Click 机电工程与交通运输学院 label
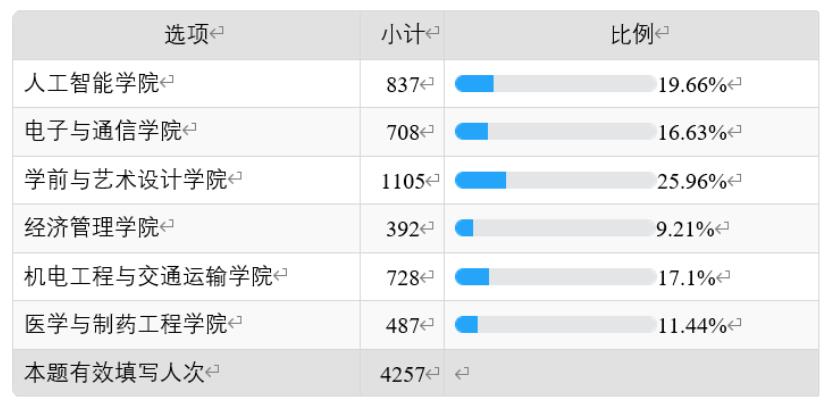The image size is (838, 411). 149,277
